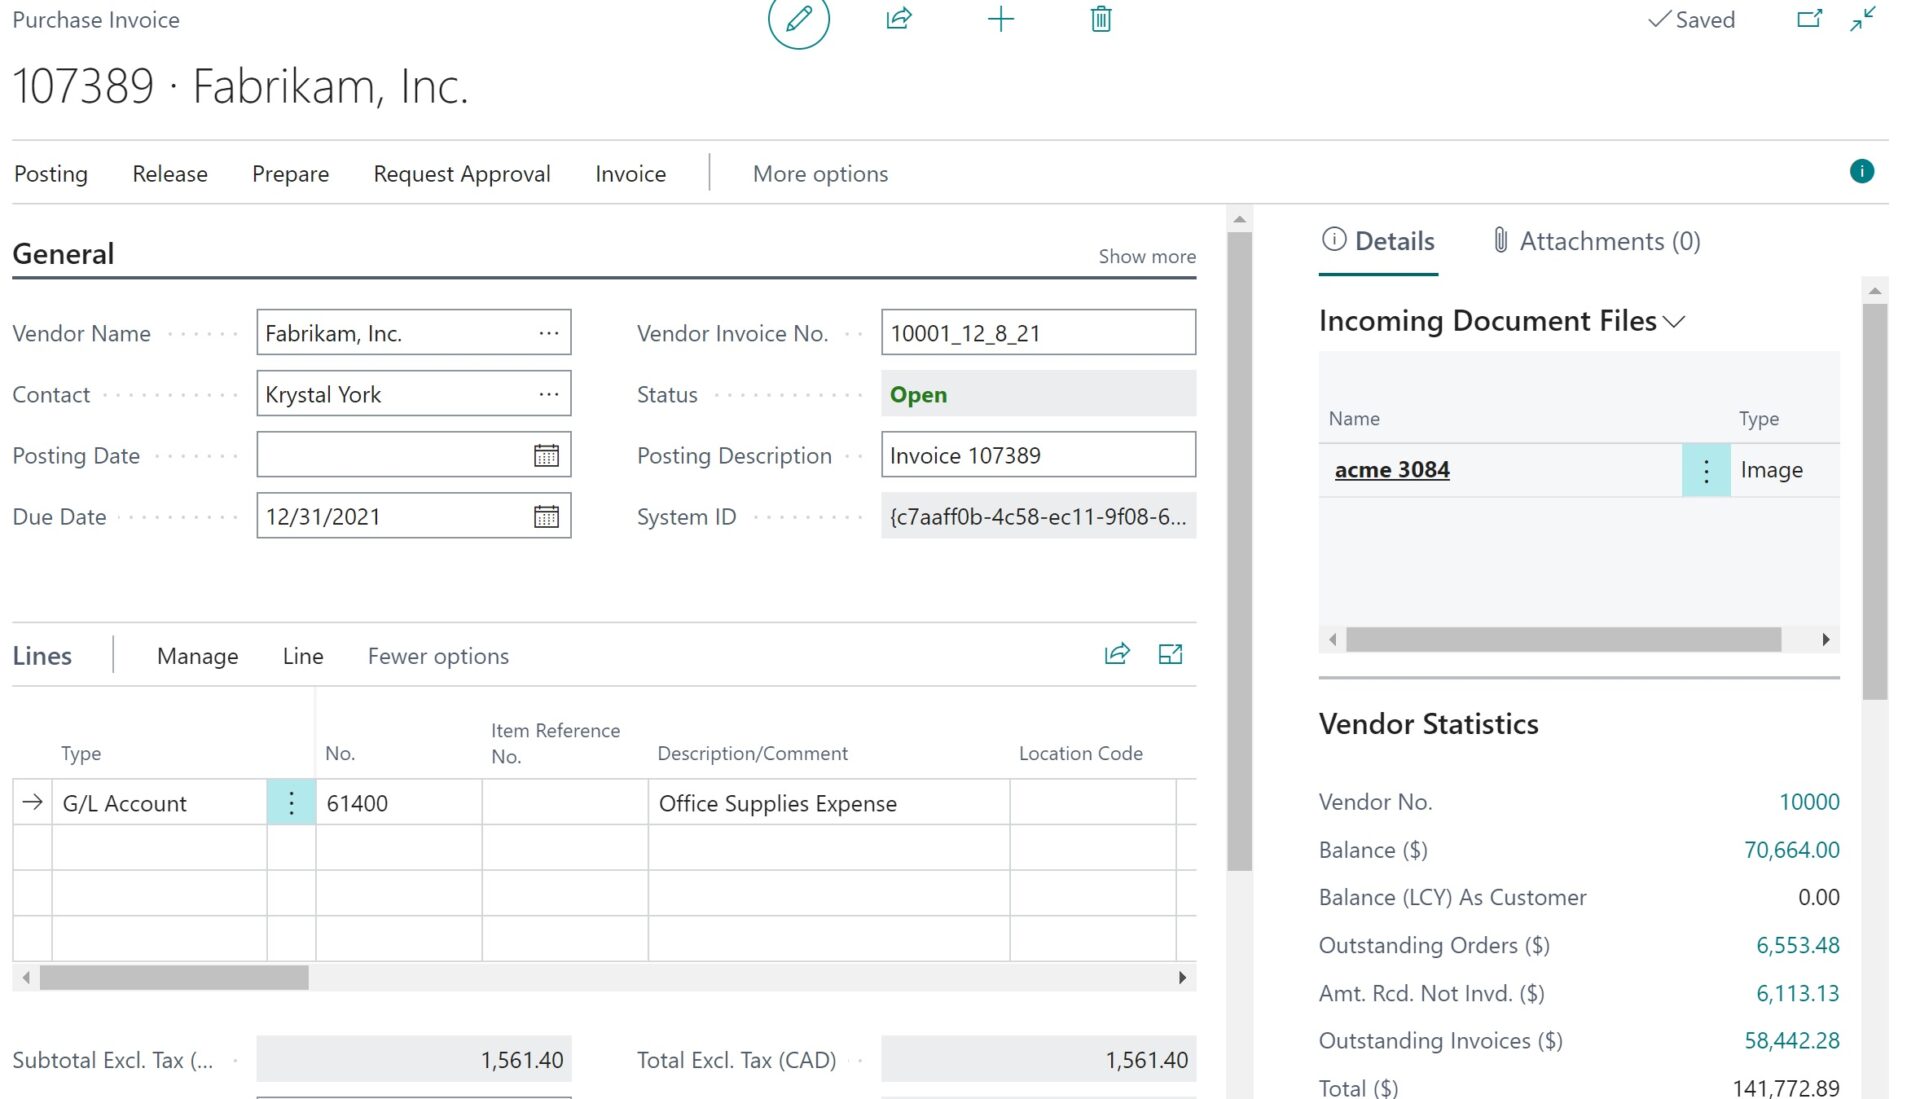
Task: Pop out the page to a new window
Action: point(1809,19)
